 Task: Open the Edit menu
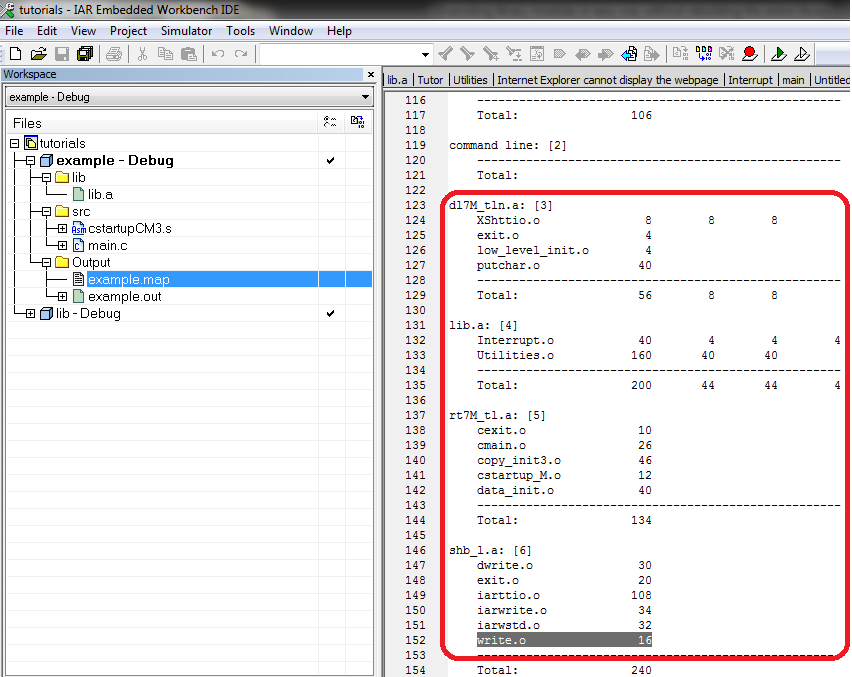pyautogui.click(x=47, y=31)
